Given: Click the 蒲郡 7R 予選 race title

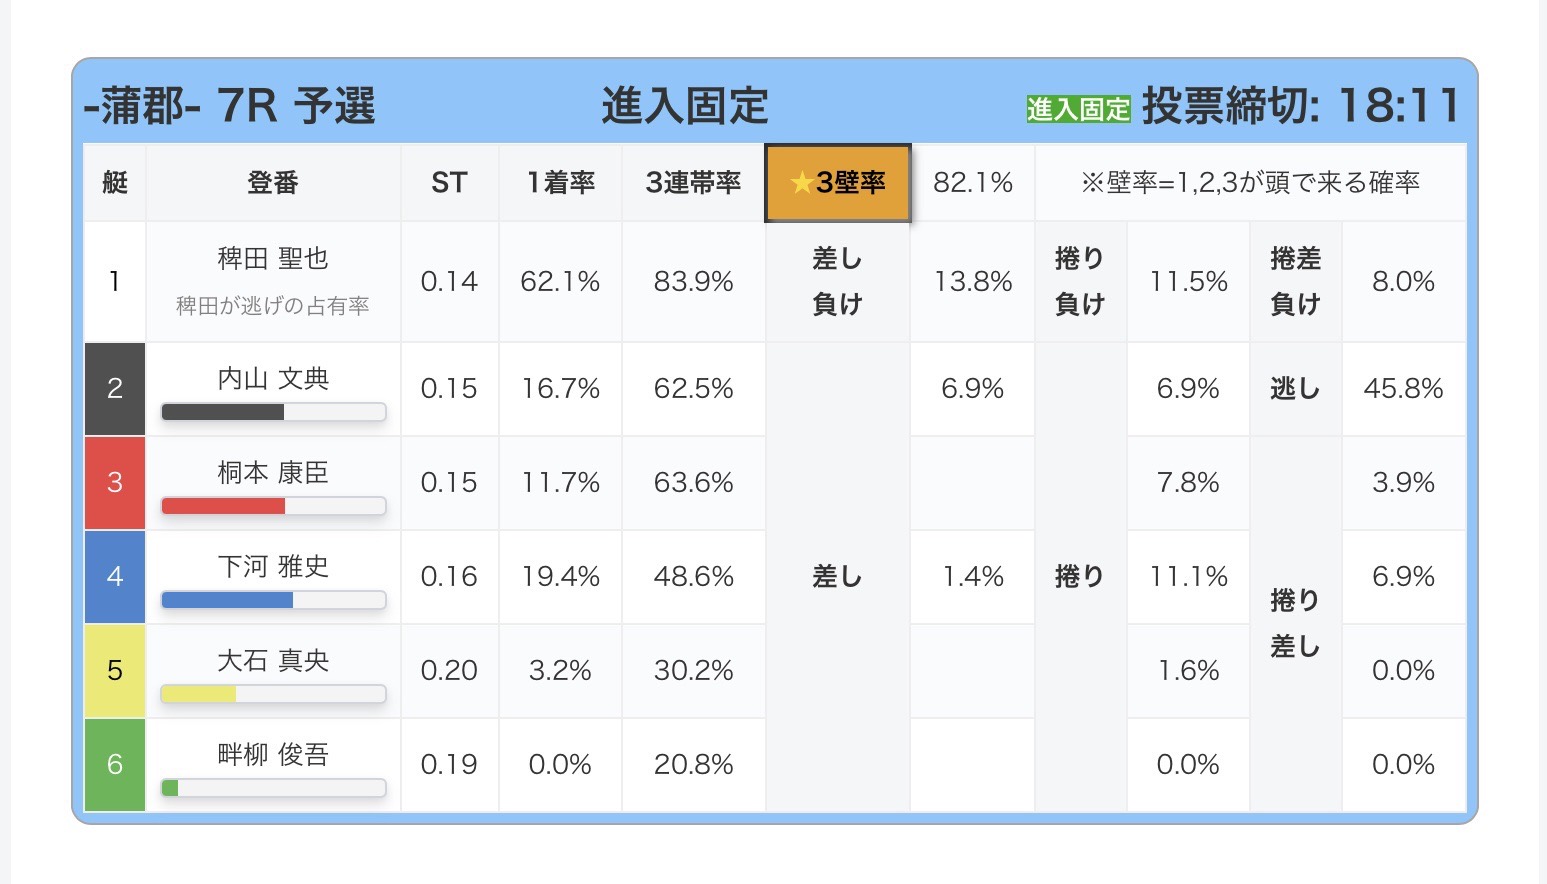Looking at the screenshot, I should click(229, 107).
